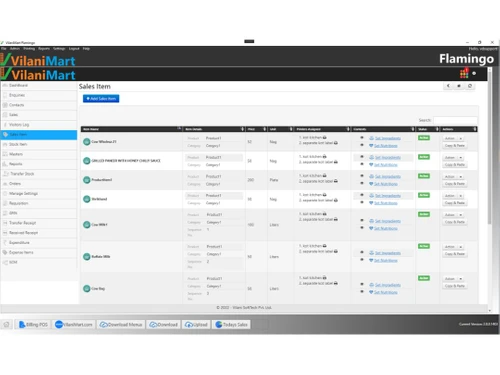Viewport: 500px width, 375px height.
Task: Click the green item icon for Buffalo Milk
Action: point(87,257)
